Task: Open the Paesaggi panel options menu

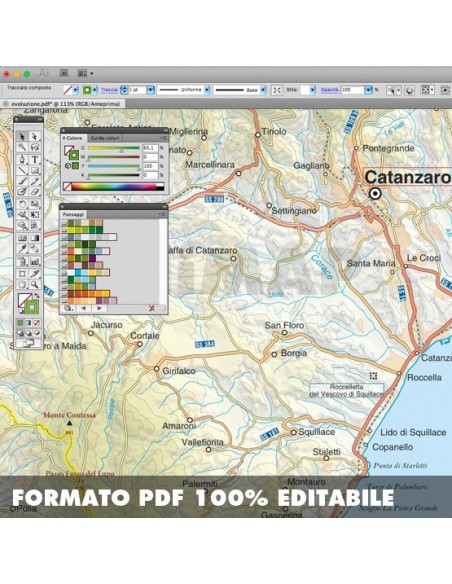Action: [x=163, y=214]
